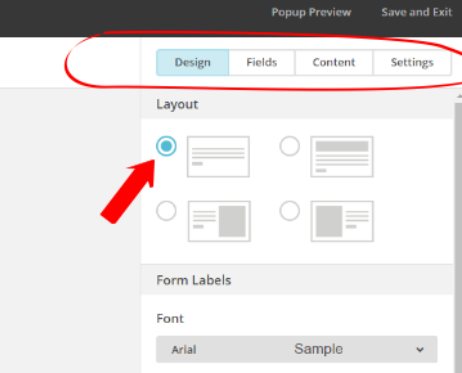Click the chevron arrow on the Font selector
Screen dimensions: 462x373
420,350
